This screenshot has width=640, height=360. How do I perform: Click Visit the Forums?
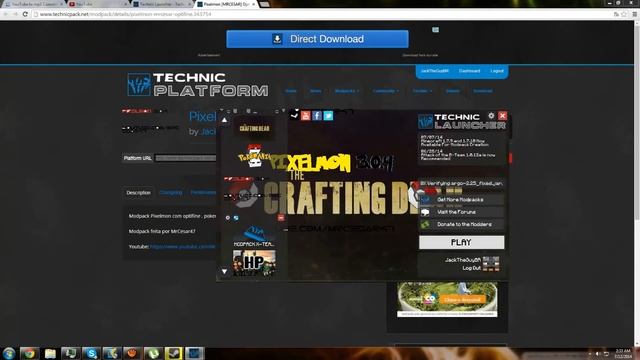(x=461, y=212)
